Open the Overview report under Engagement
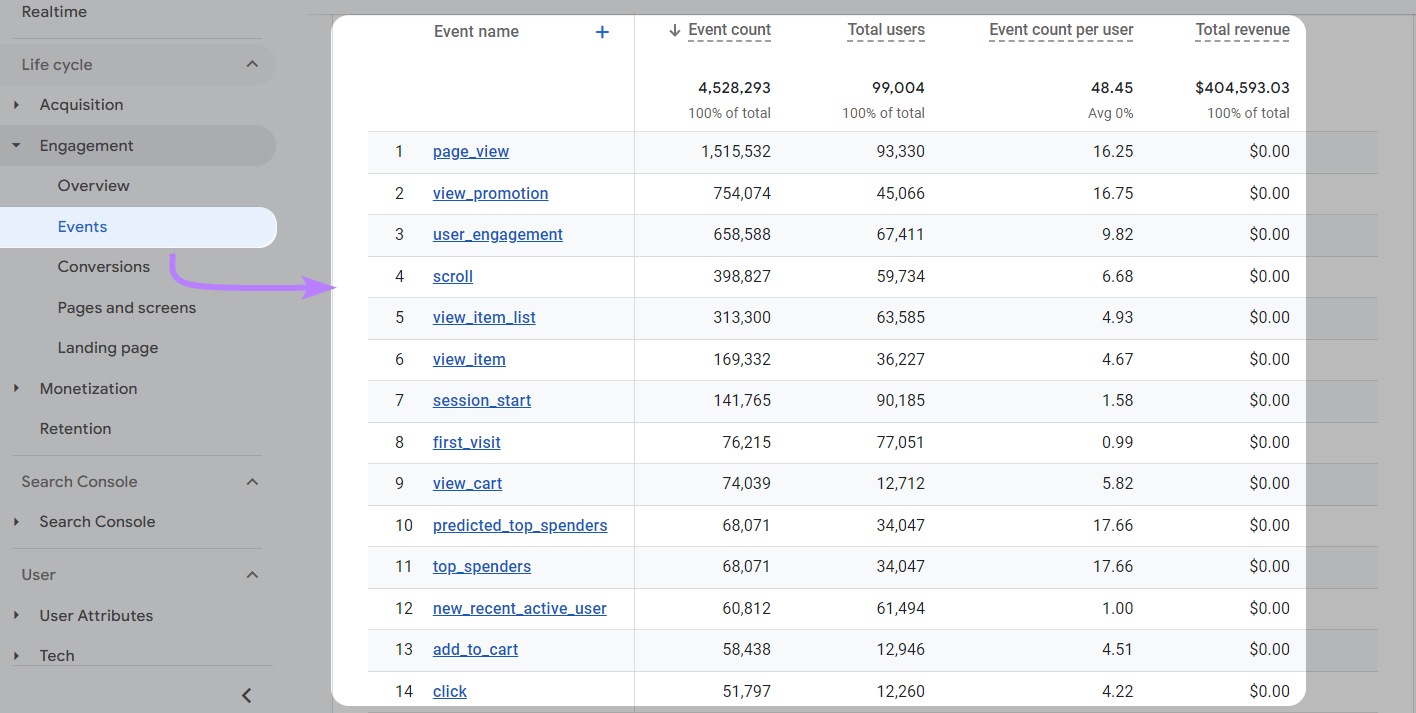The width and height of the screenshot is (1416, 713). pyautogui.click(x=93, y=185)
